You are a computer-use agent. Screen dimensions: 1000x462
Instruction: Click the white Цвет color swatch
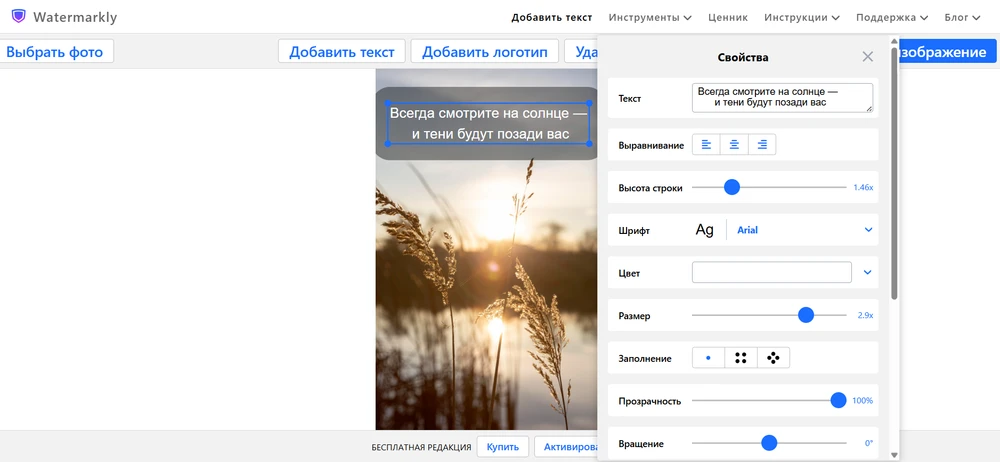tap(771, 272)
